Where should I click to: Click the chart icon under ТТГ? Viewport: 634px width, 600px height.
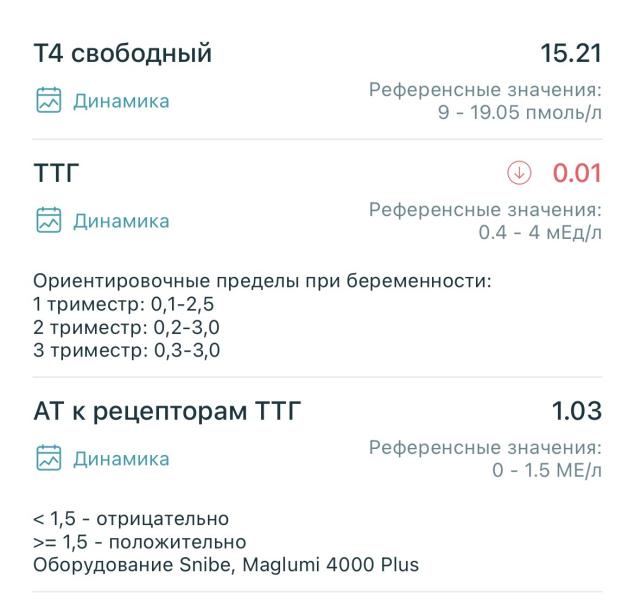click(x=49, y=220)
